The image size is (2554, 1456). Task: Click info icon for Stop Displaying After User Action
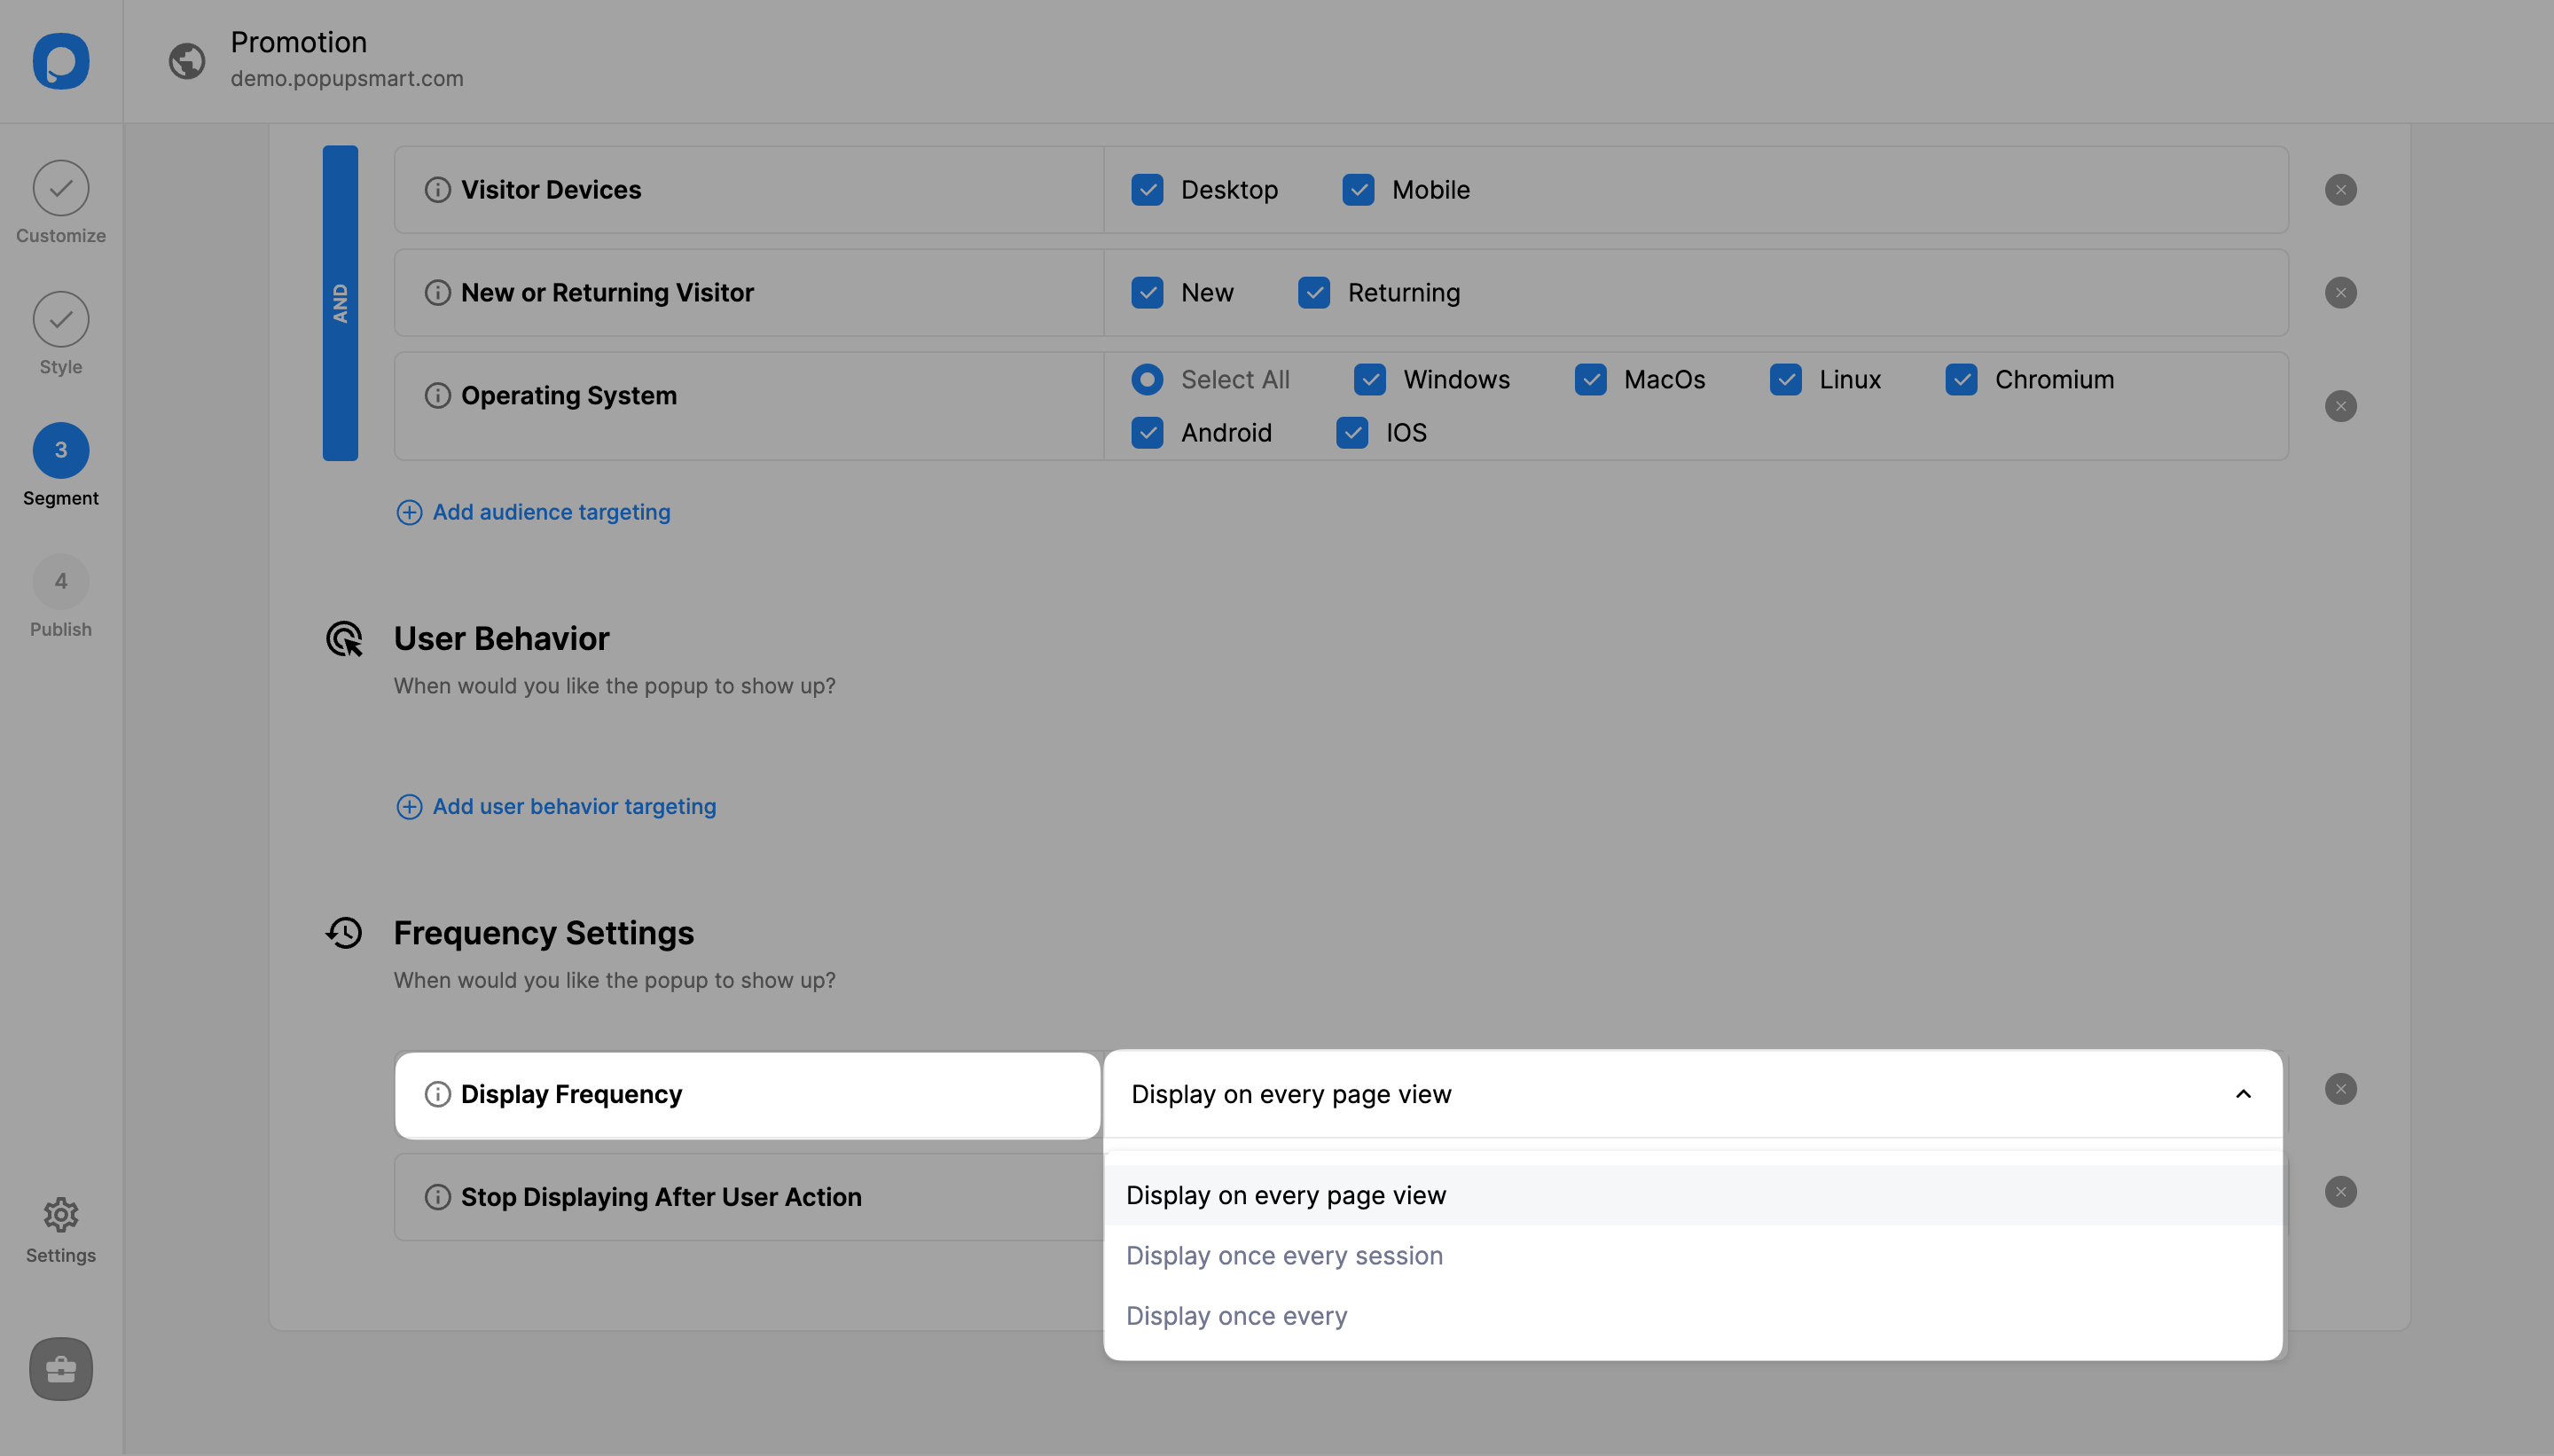[x=437, y=1197]
